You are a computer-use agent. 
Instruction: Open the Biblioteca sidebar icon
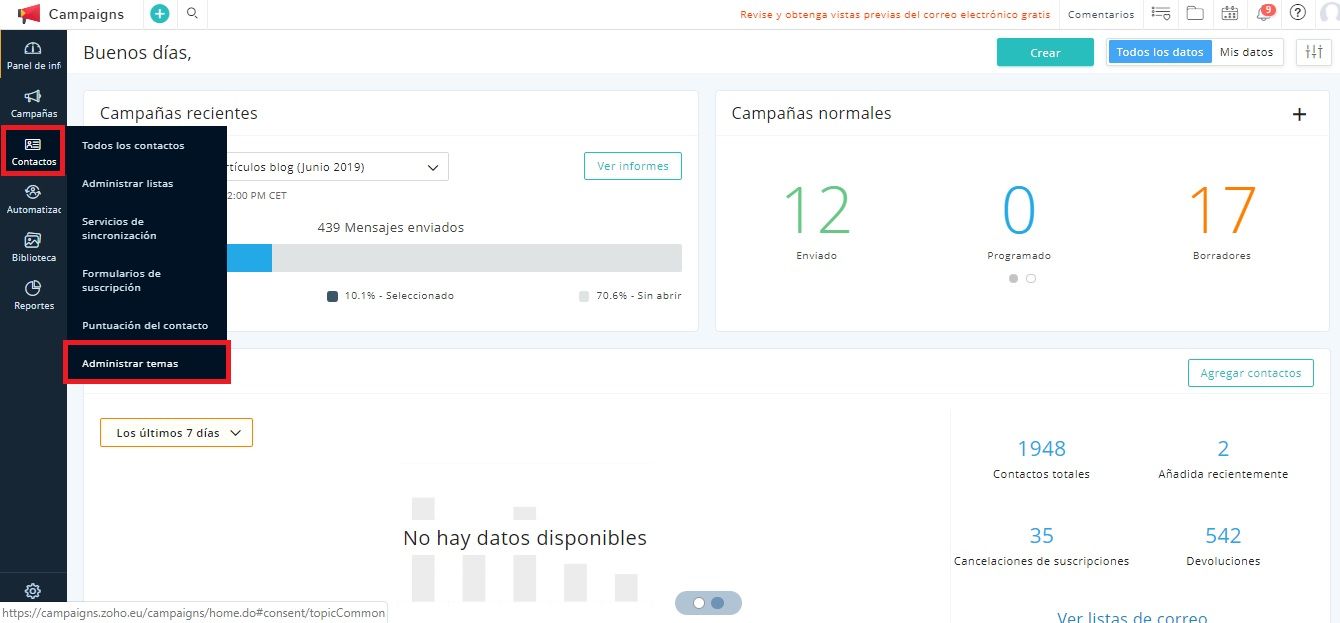click(33, 247)
